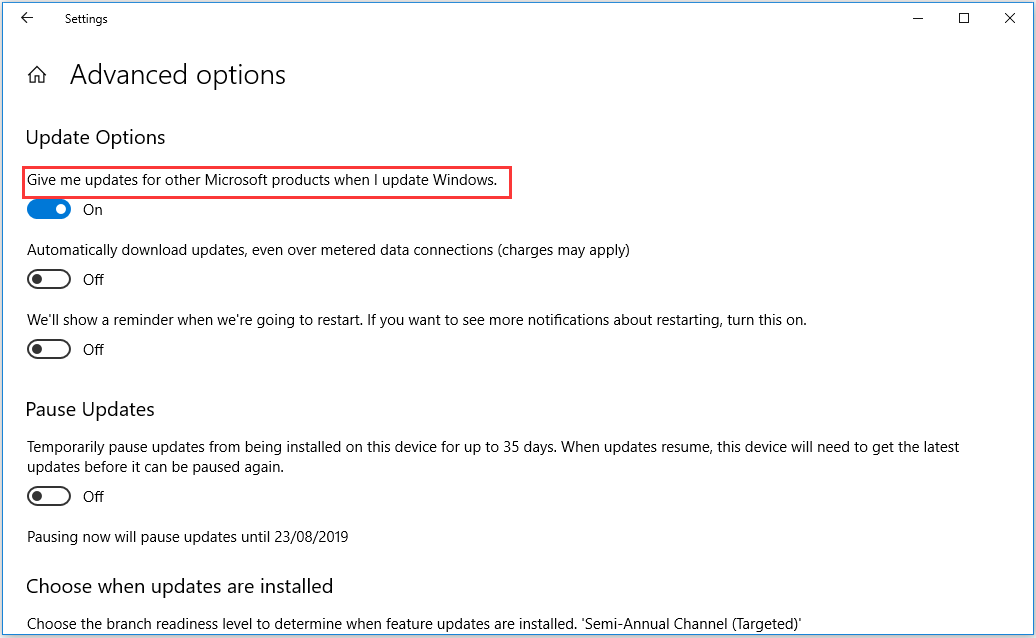The width and height of the screenshot is (1036, 638).
Task: Click 'Automatically download updates' description text
Action: coord(328,250)
